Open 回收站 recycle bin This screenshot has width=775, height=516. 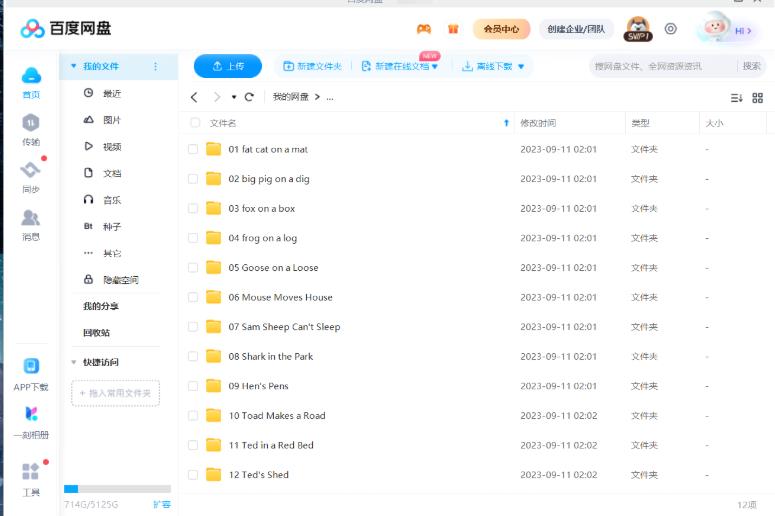(96, 333)
